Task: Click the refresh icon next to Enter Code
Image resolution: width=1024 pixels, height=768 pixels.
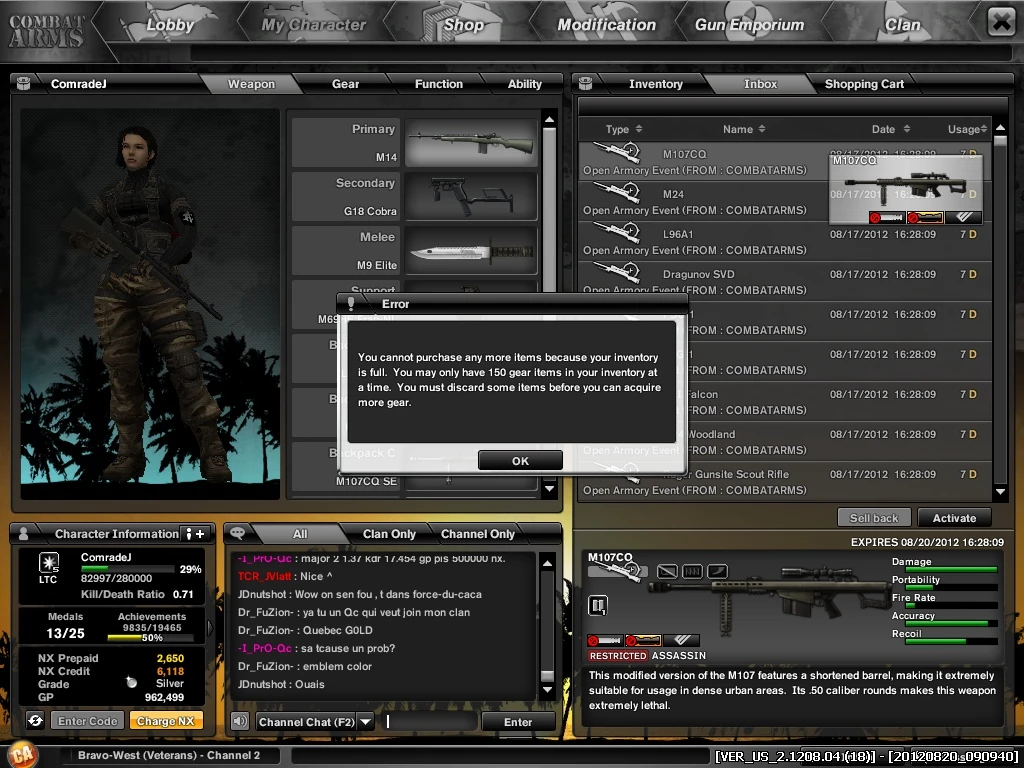Action: tap(36, 720)
